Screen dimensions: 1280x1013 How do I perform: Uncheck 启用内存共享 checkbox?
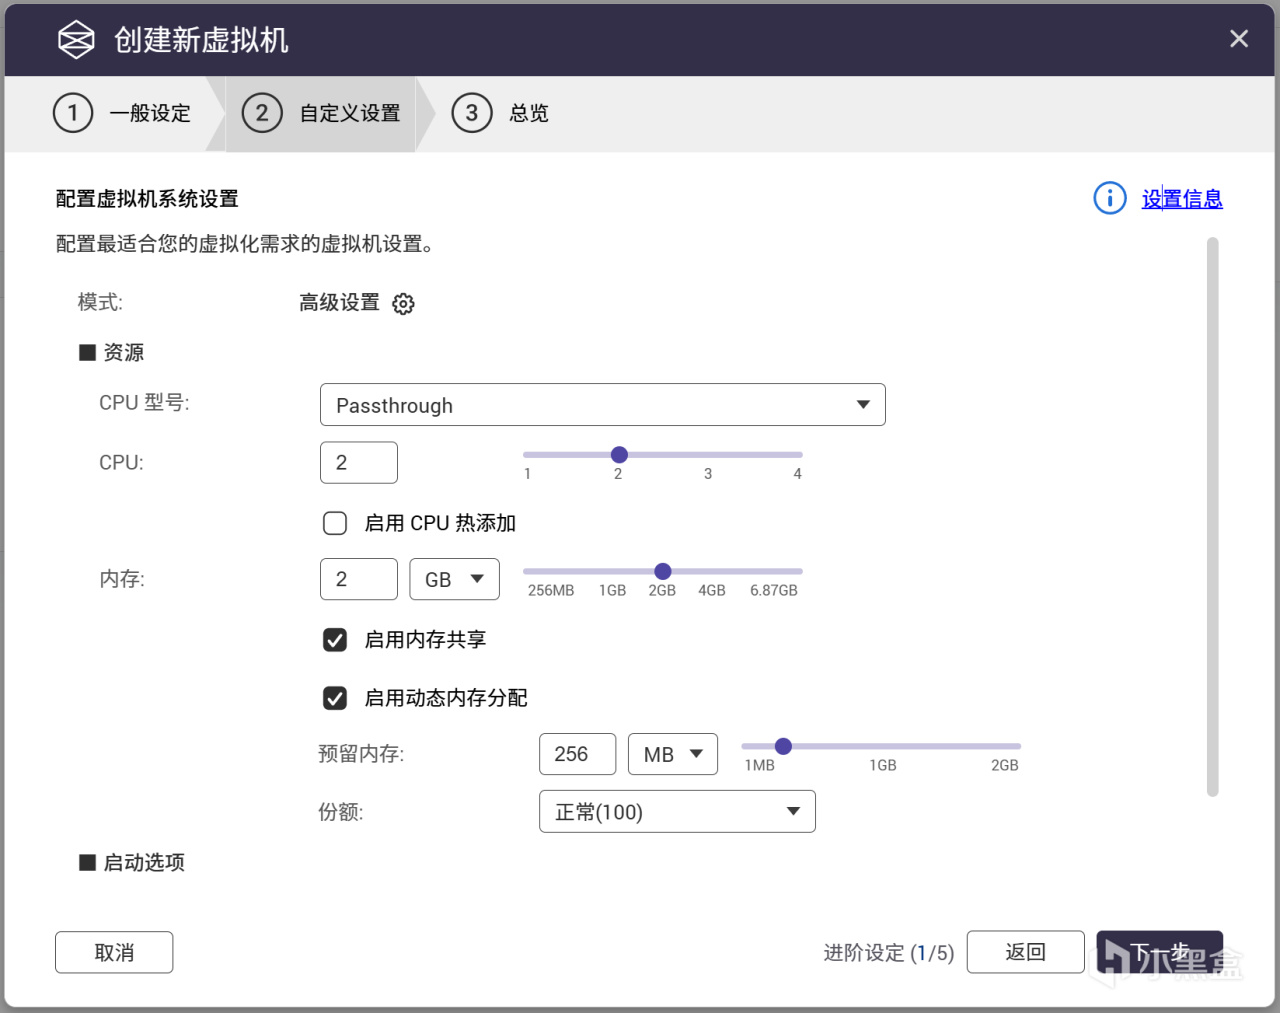[335, 640]
